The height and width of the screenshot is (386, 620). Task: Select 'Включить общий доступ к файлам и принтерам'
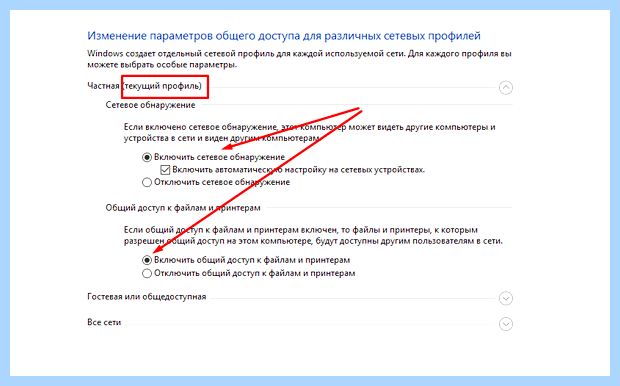147,260
